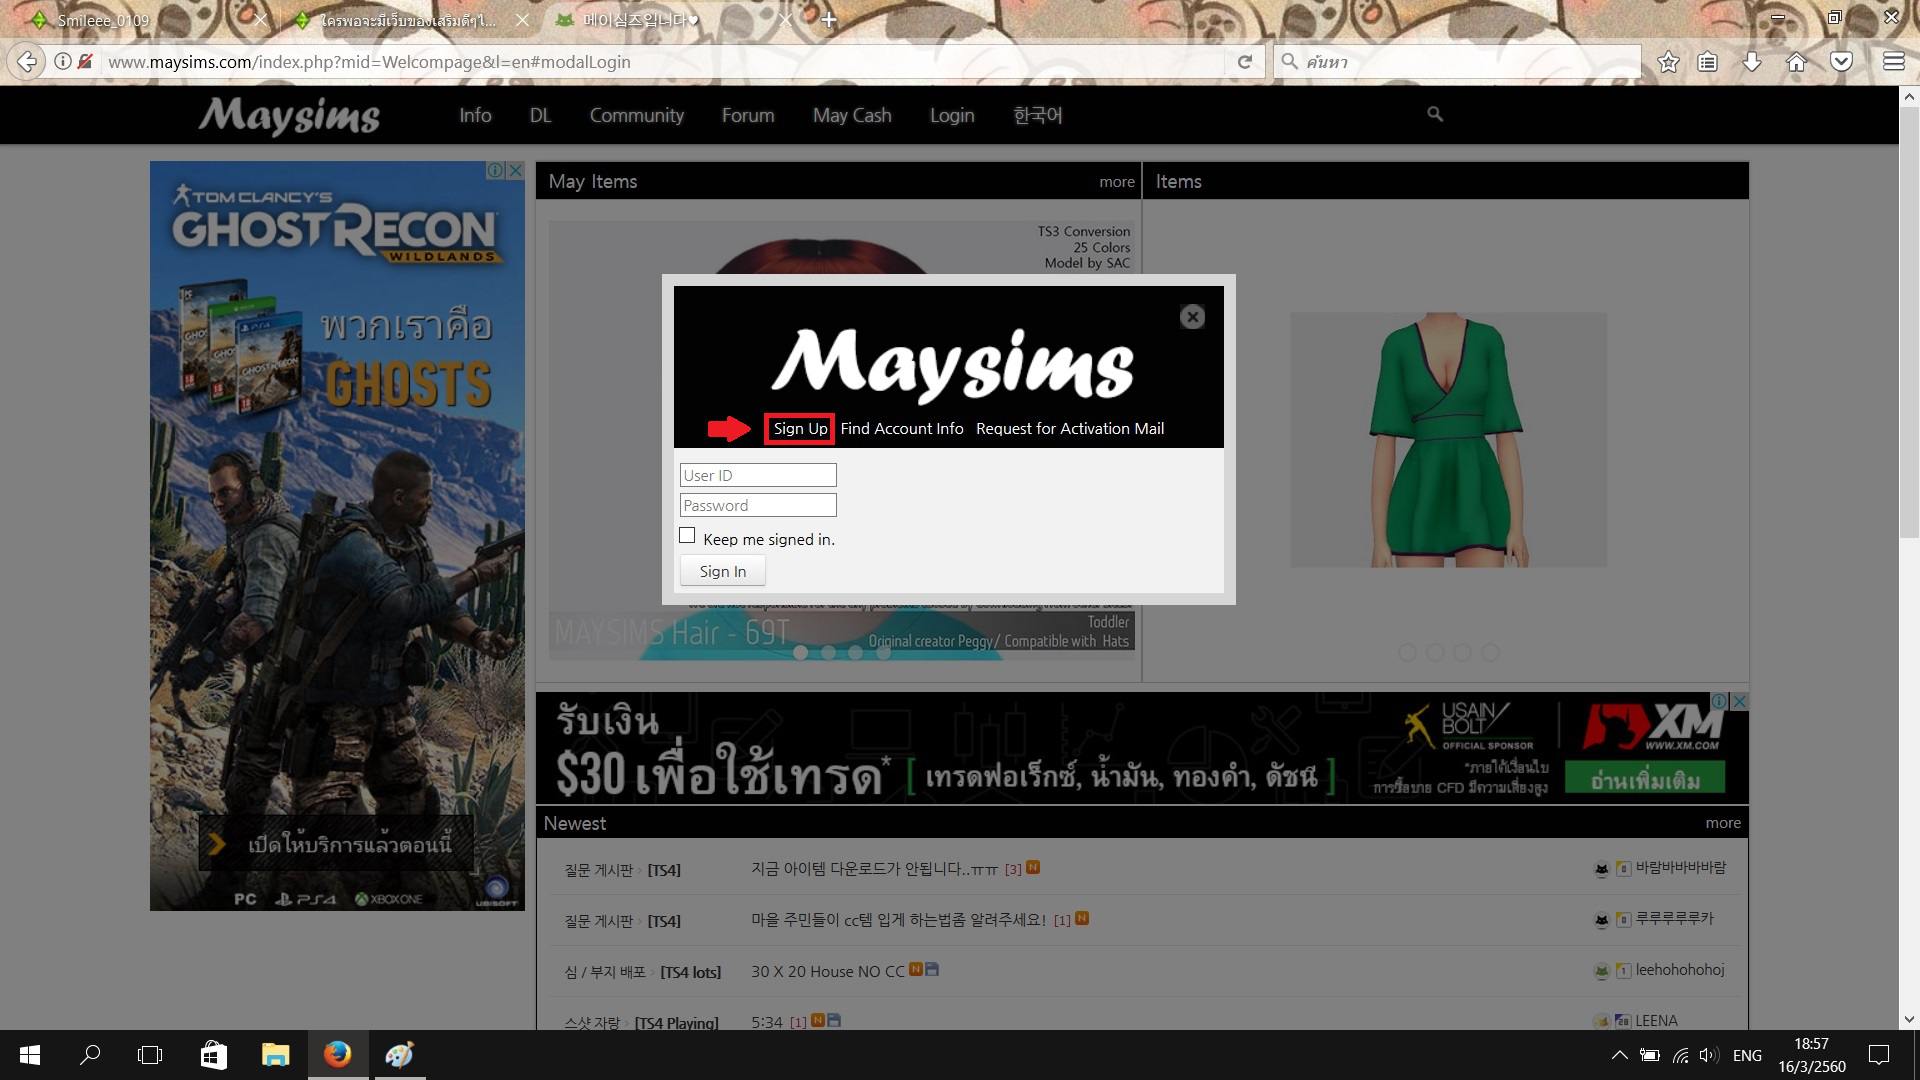The height and width of the screenshot is (1080, 1920).
Task: Open DL menu in navigation
Action: click(540, 115)
